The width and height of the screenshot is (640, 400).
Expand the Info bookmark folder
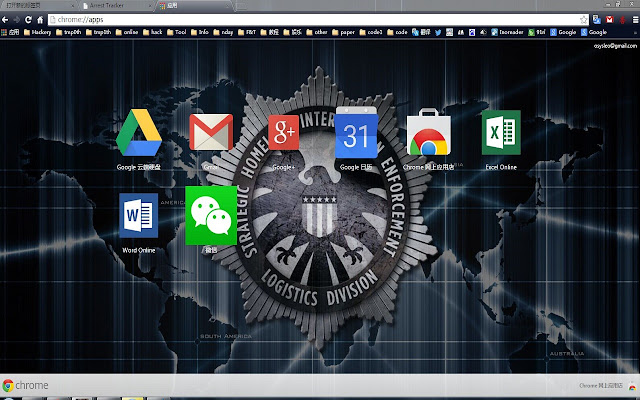200,32
